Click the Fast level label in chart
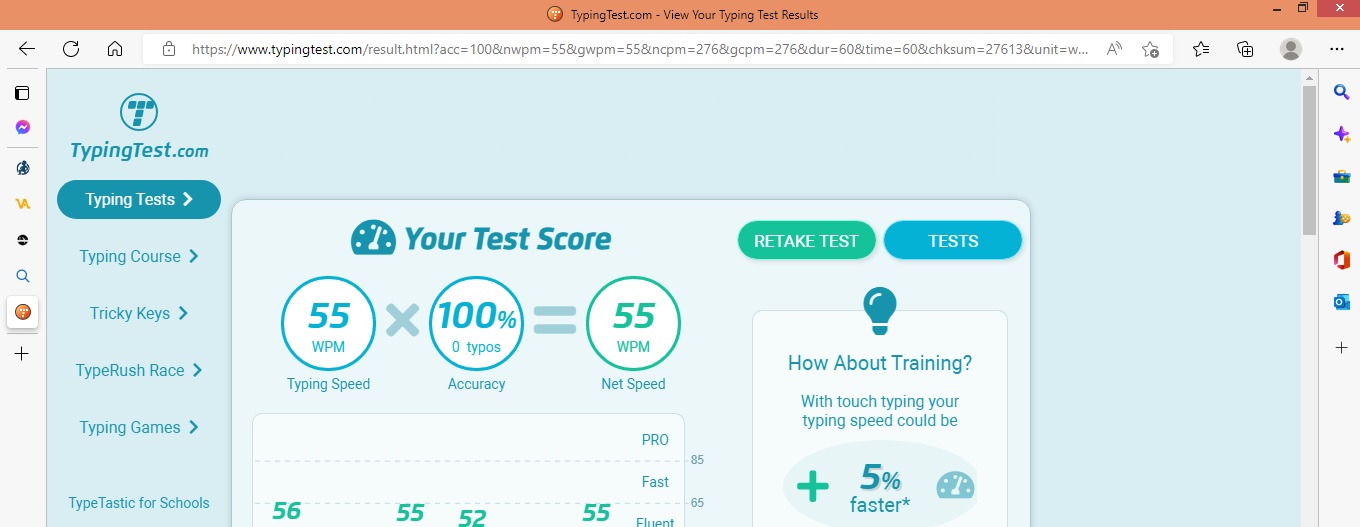Viewport: 1360px width, 527px height. click(655, 482)
